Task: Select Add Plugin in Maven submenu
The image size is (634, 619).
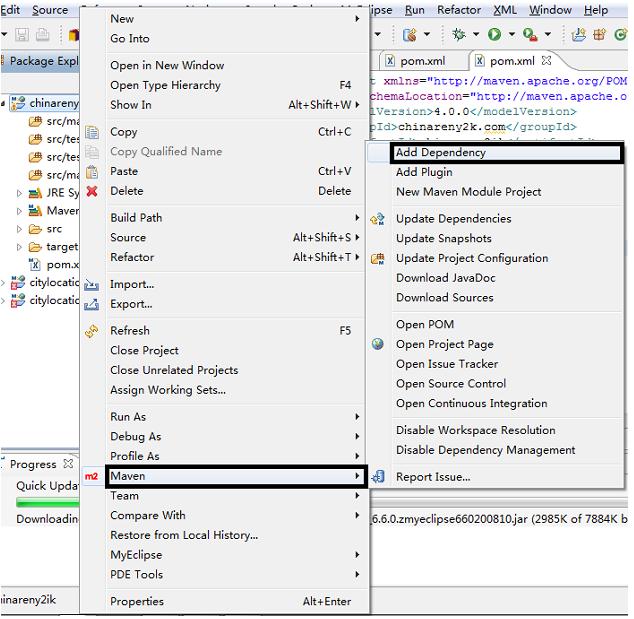Action: click(x=495, y=172)
